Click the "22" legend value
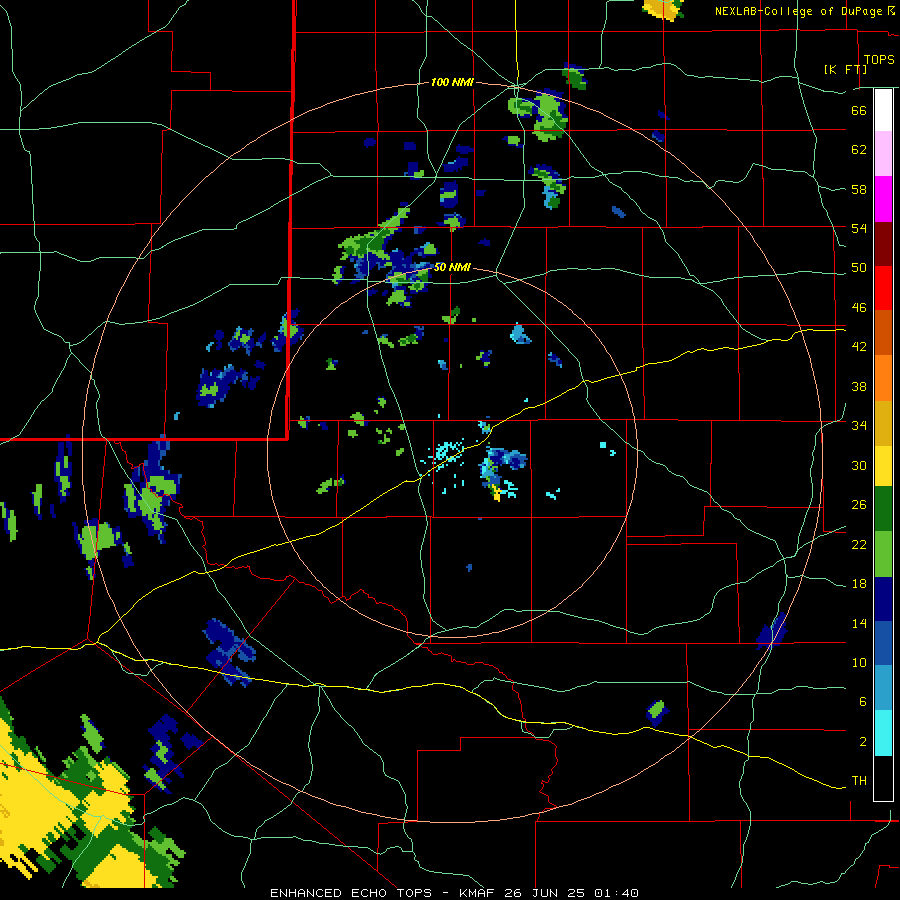 [859, 544]
